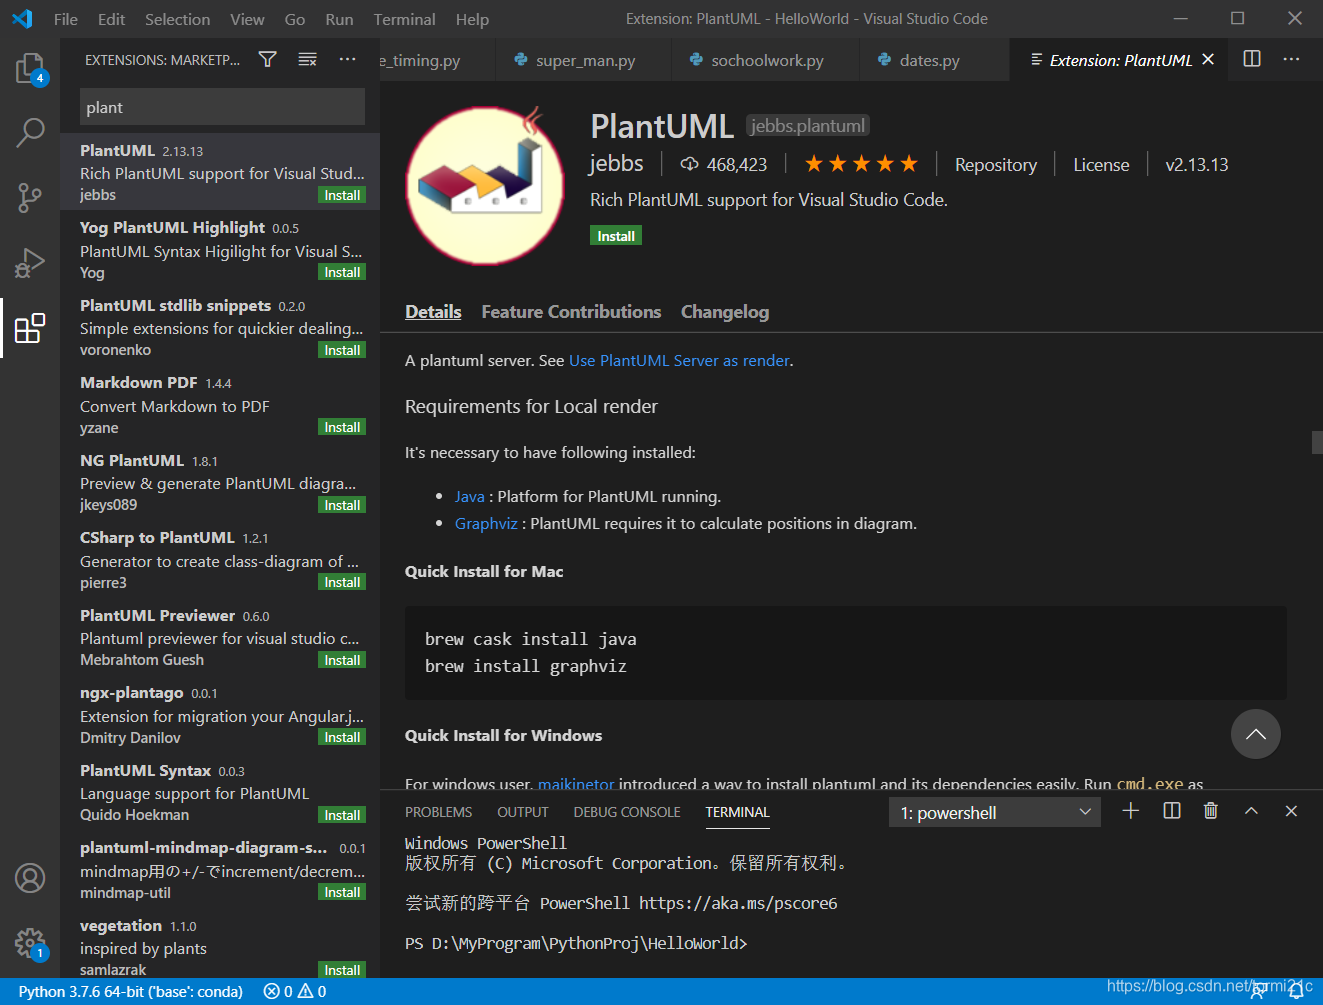Click the five-star rating
Image resolution: width=1323 pixels, height=1005 pixels.
pyautogui.click(x=861, y=164)
